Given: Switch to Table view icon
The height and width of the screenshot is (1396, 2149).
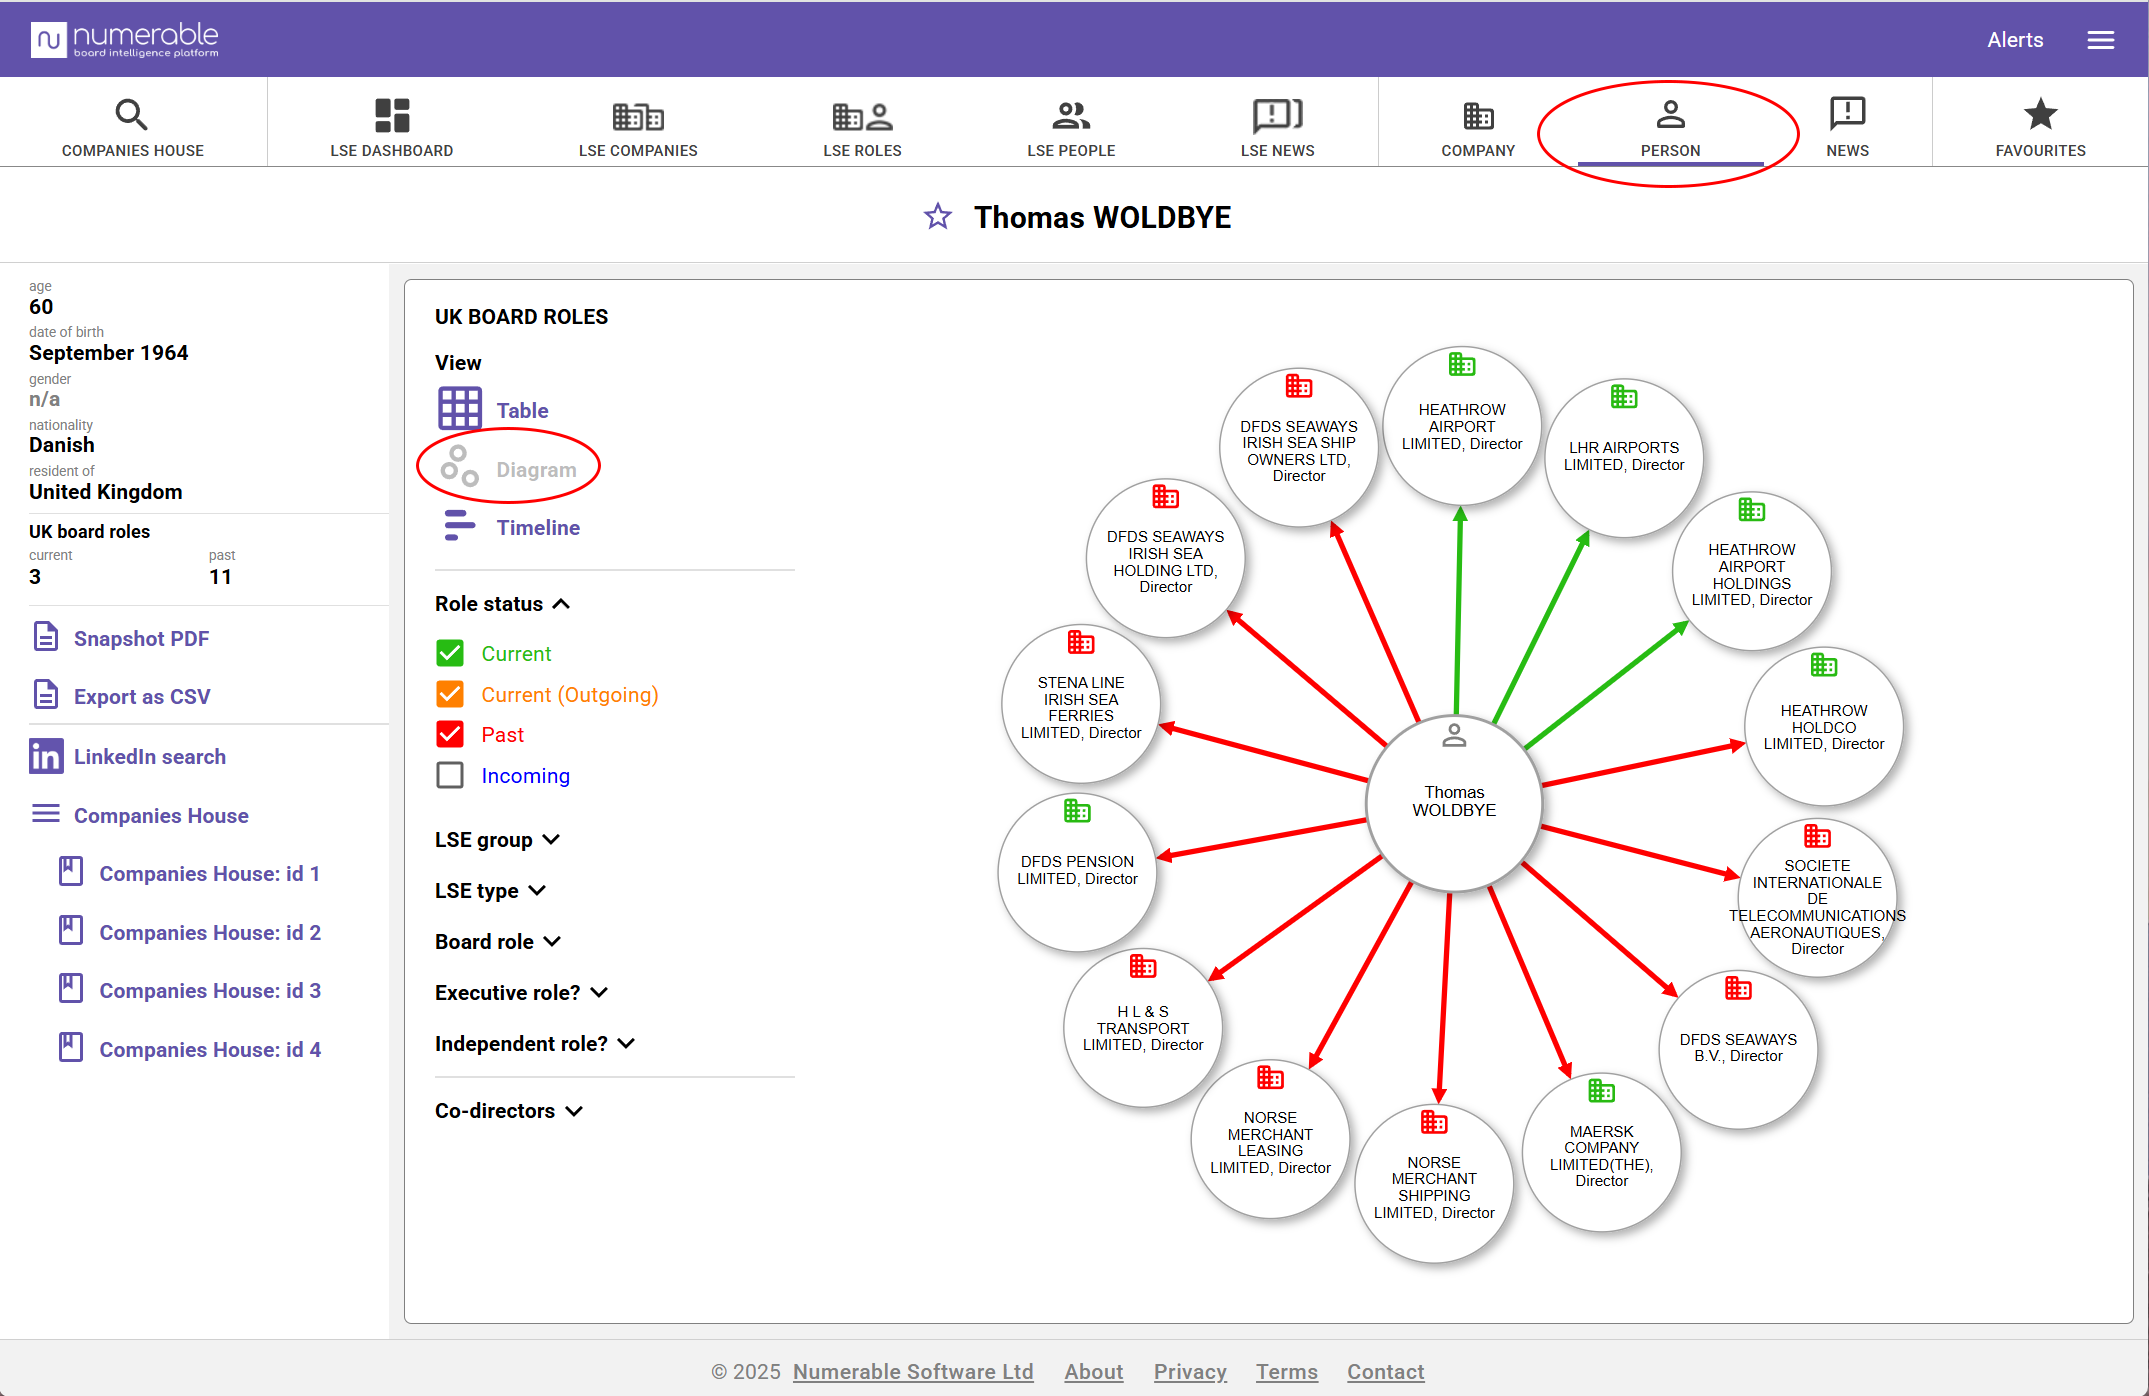Looking at the screenshot, I should (459, 409).
